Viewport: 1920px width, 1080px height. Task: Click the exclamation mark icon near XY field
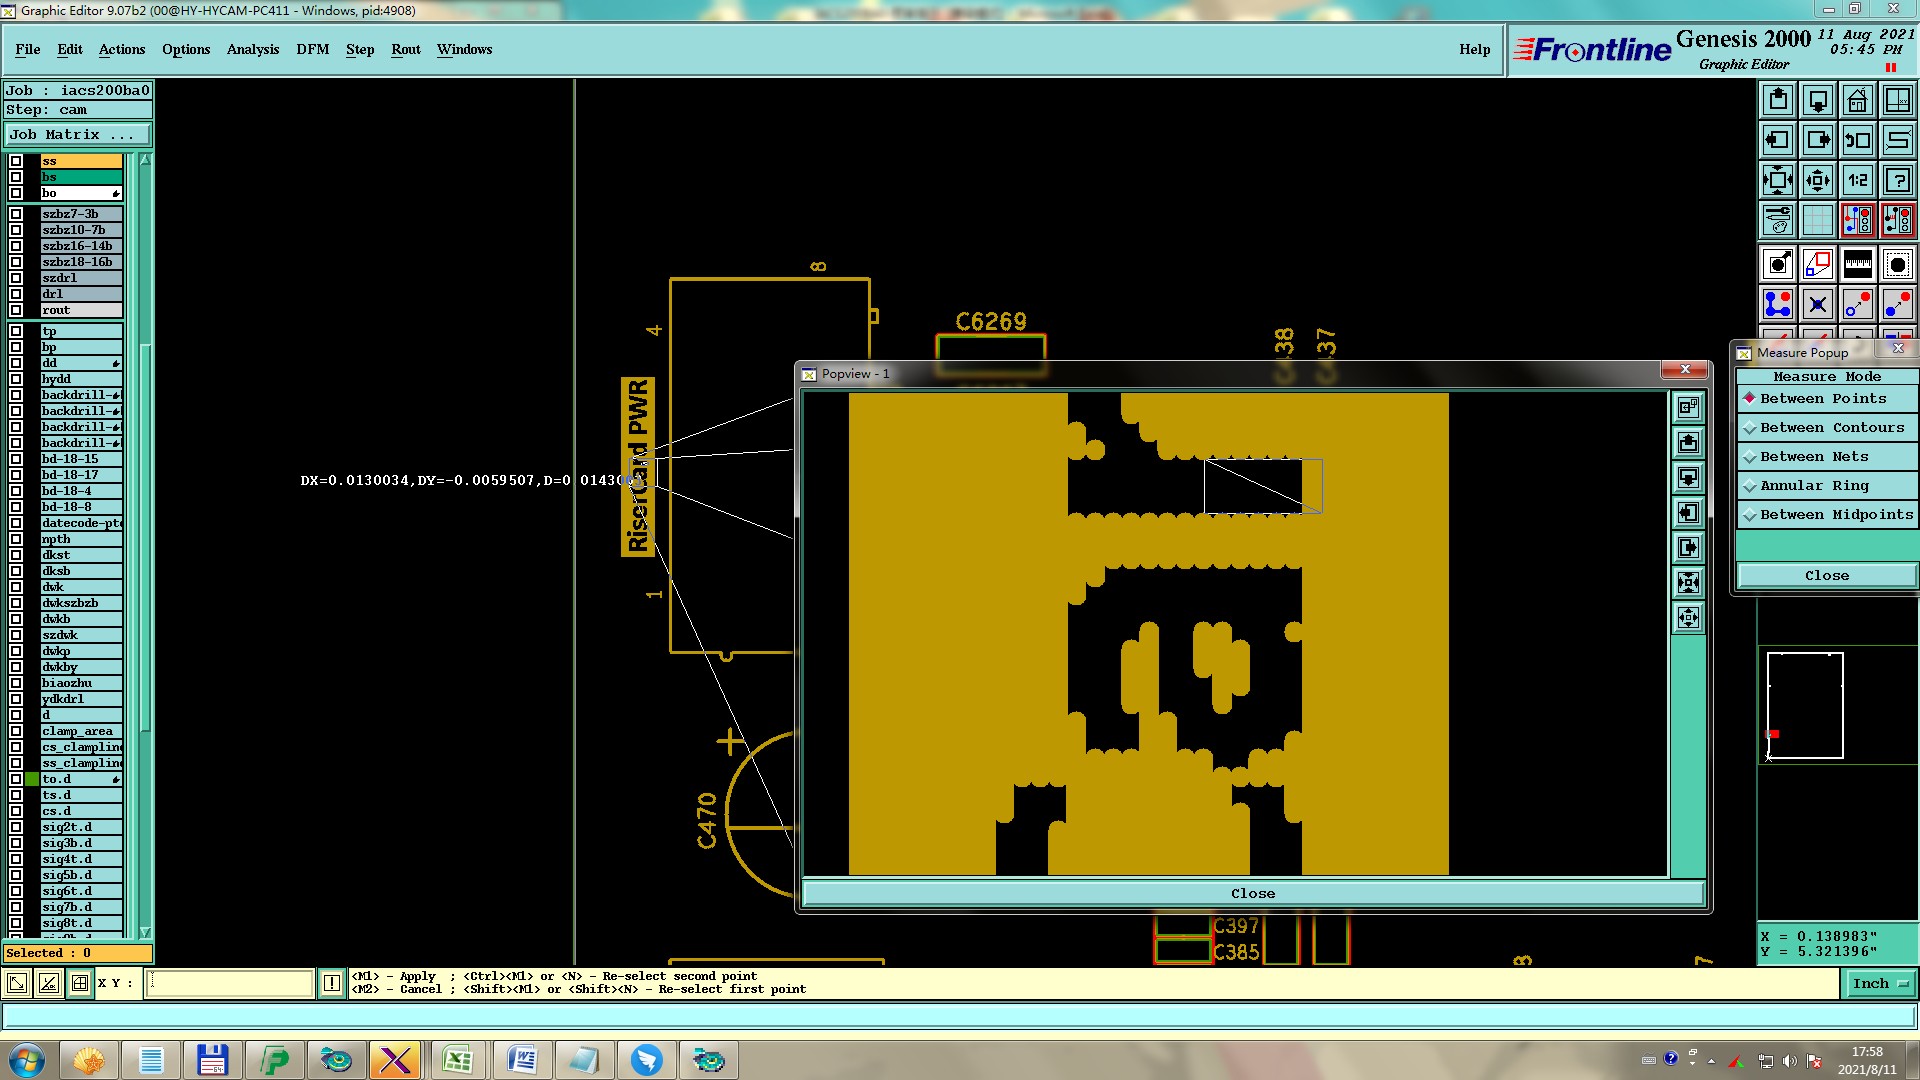point(332,983)
